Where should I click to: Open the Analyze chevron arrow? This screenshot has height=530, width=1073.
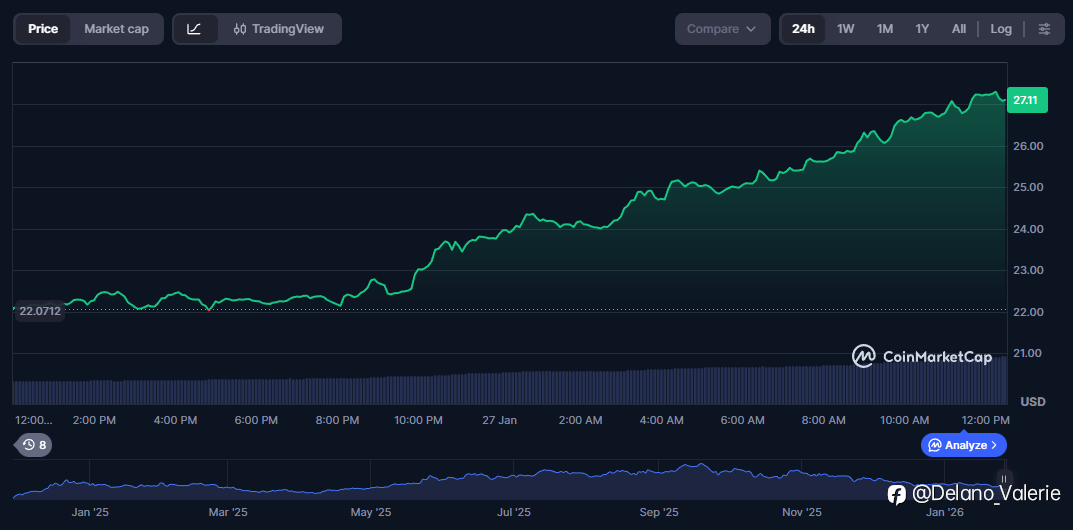pyautogui.click(x=994, y=445)
